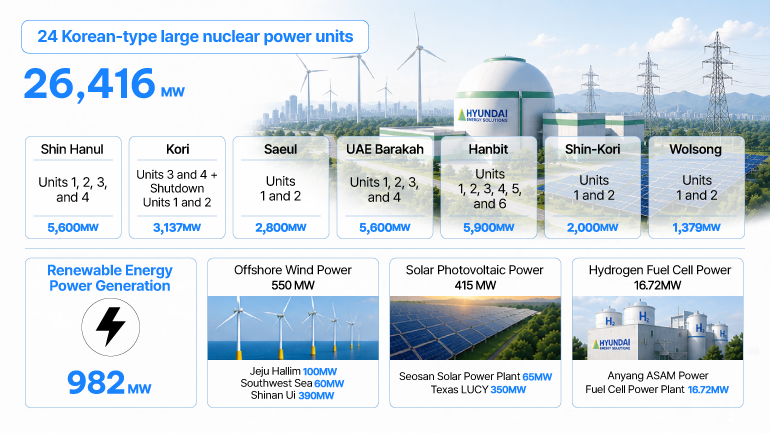Click the 'Hydrogen Fuel Cell Power' title
Image resolution: width=770 pixels, height=433 pixels.
click(x=660, y=270)
